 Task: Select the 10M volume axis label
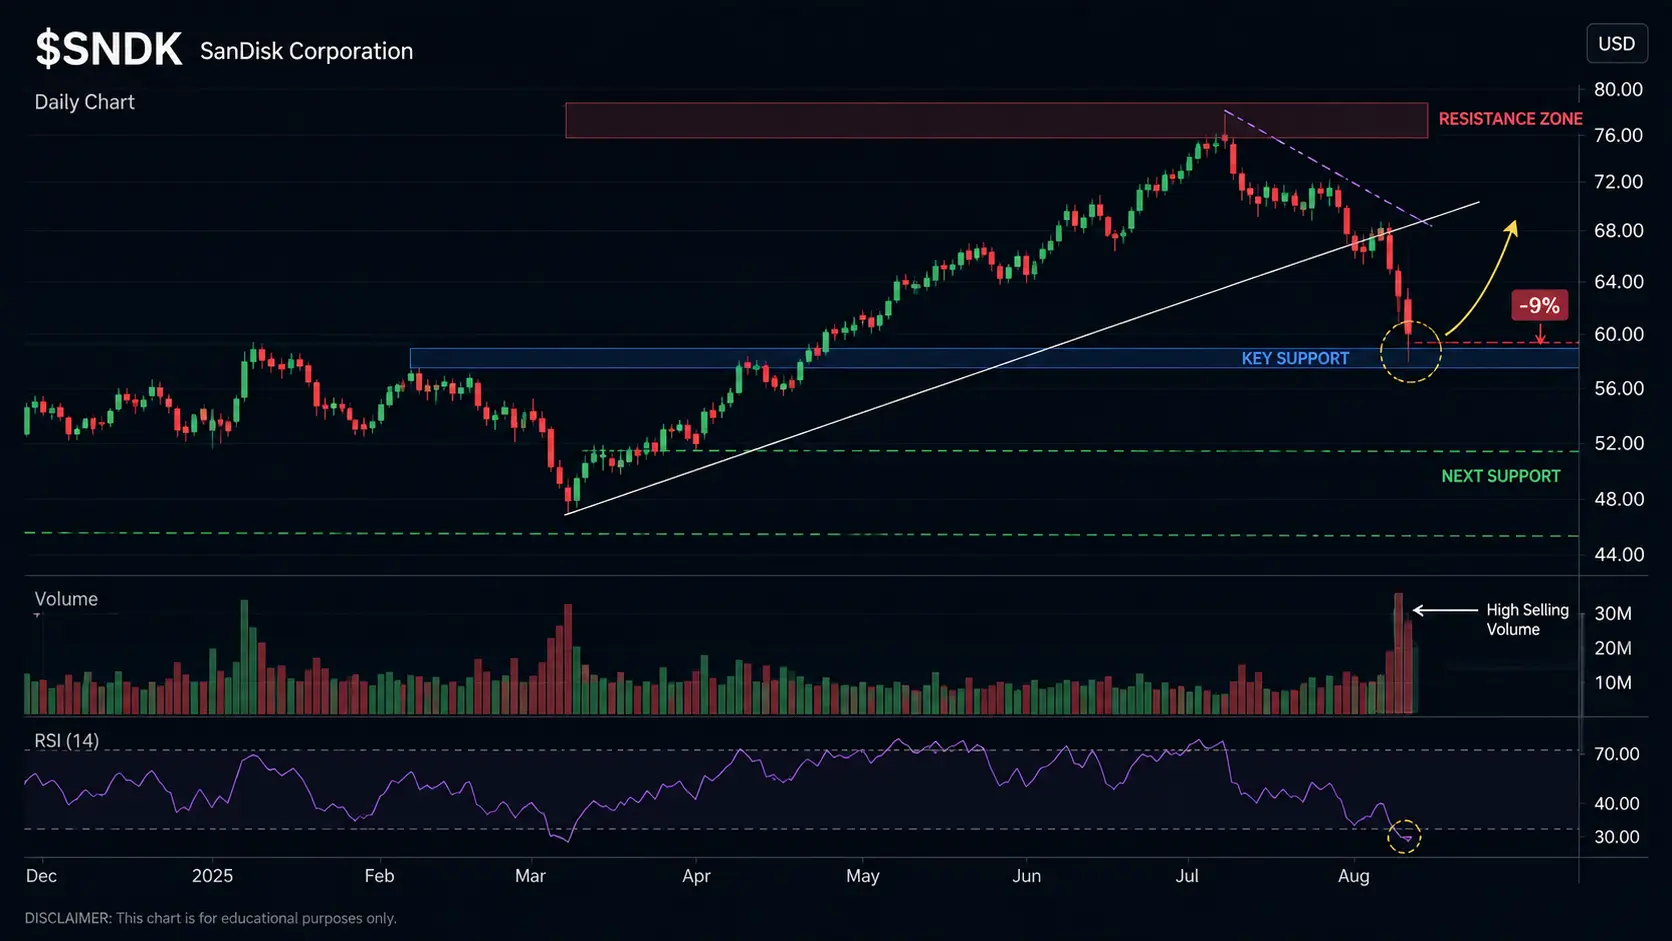[1613, 682]
